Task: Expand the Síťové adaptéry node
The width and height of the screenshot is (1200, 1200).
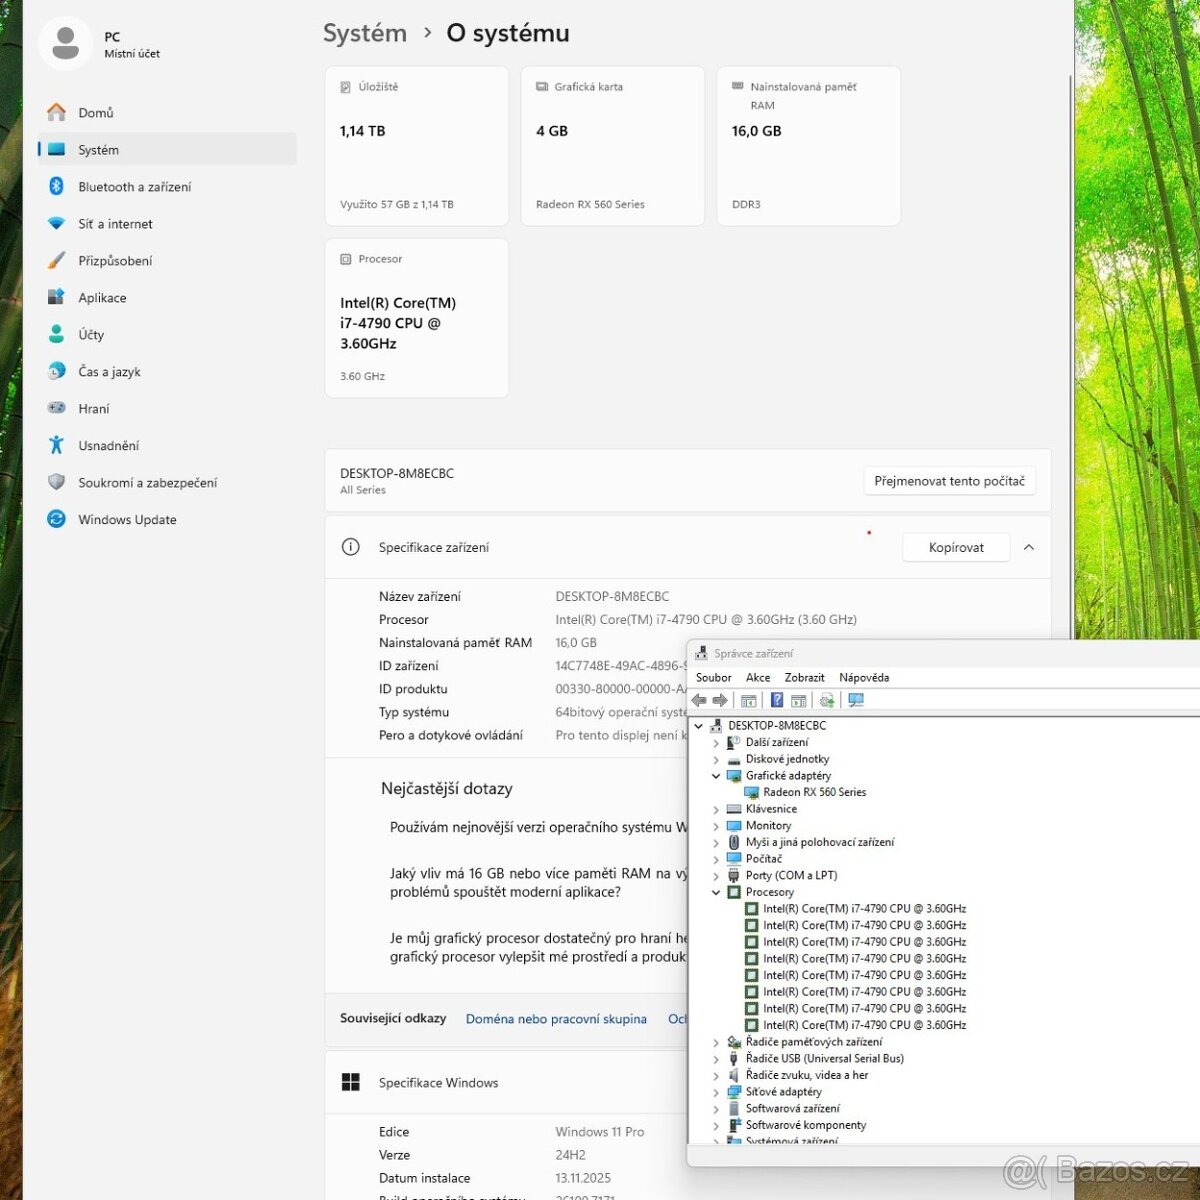Action: (x=716, y=1092)
